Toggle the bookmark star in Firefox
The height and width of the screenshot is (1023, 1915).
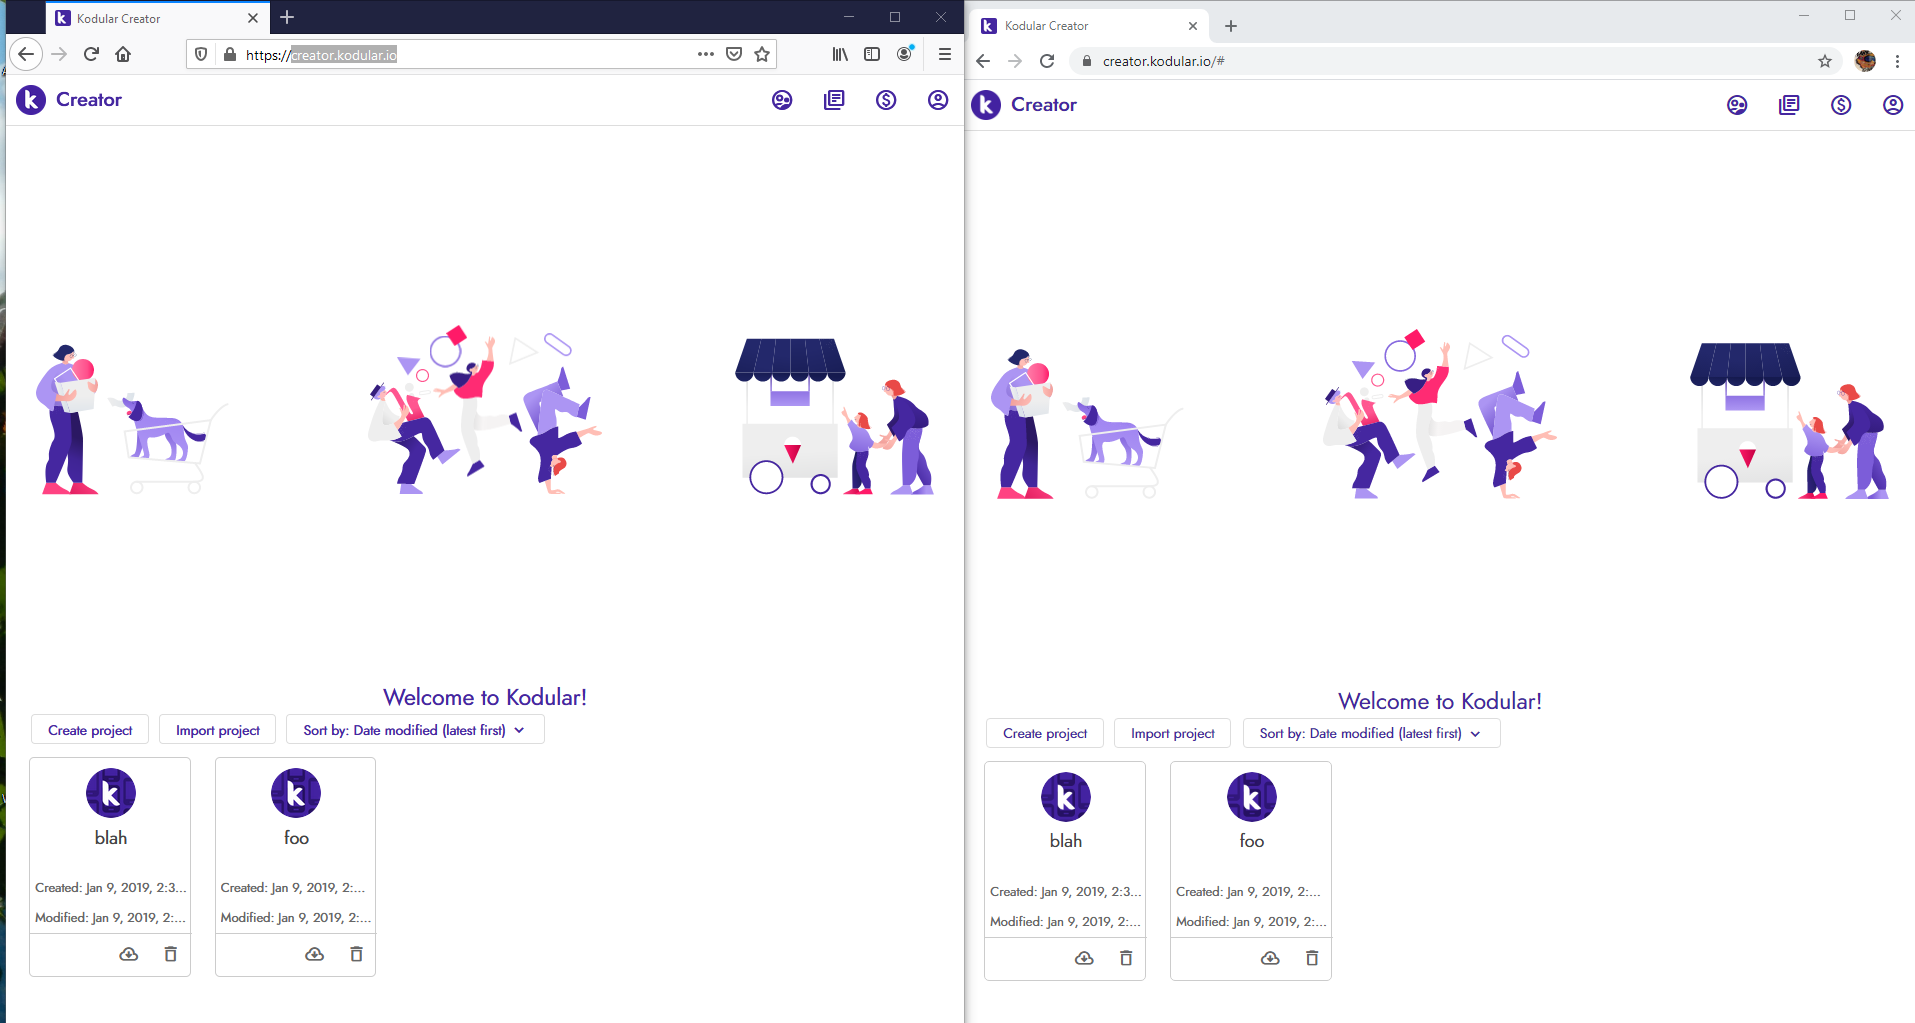pyautogui.click(x=762, y=54)
